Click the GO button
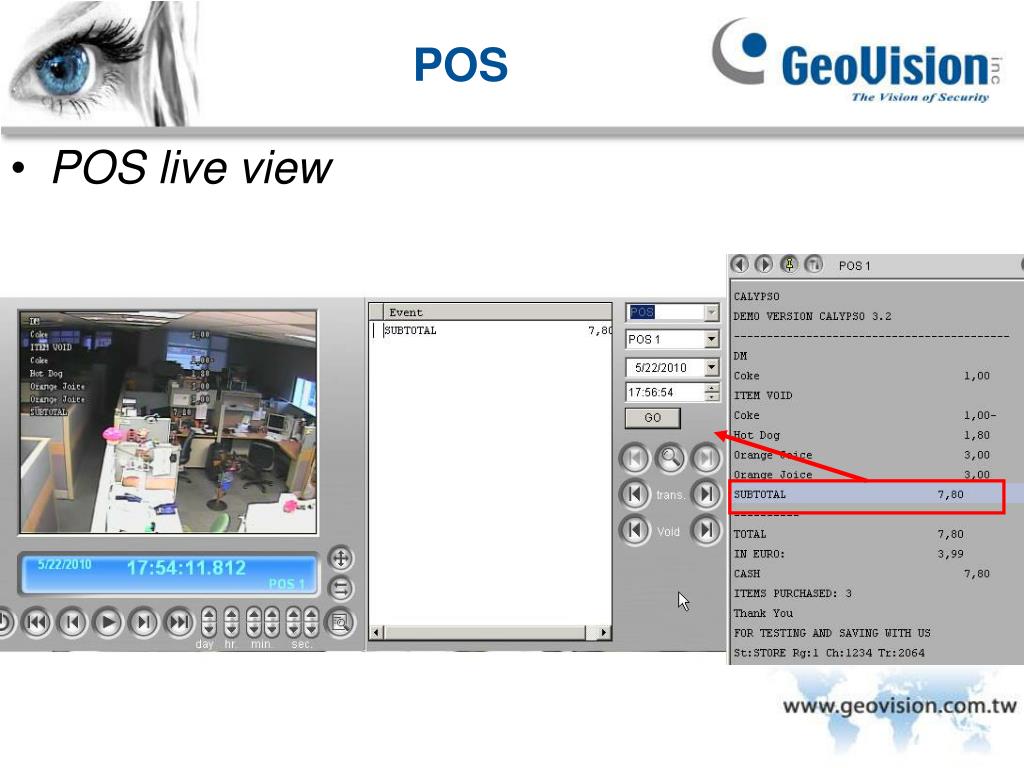The image size is (1024, 768). [652, 418]
